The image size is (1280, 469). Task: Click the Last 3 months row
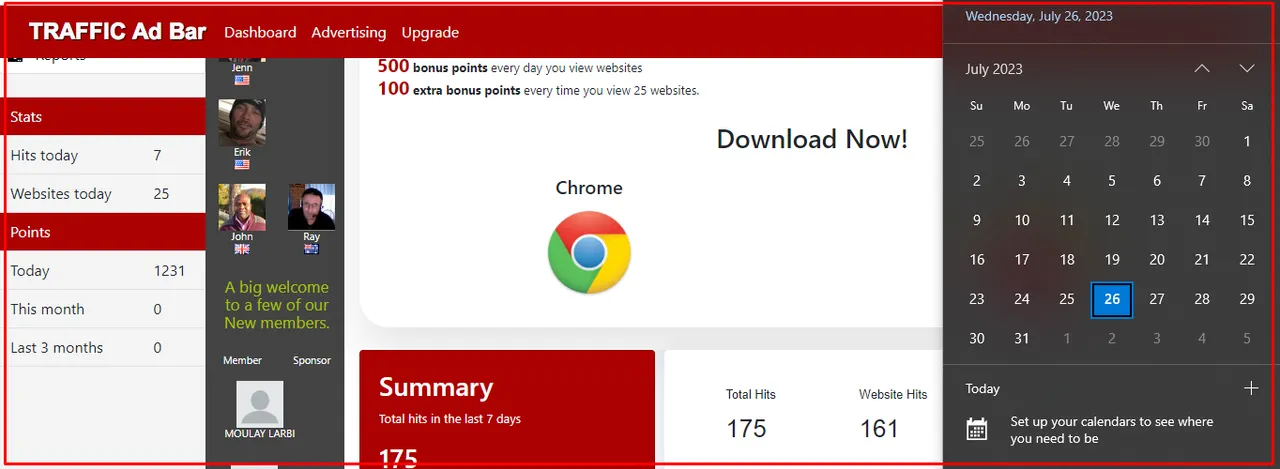(103, 348)
